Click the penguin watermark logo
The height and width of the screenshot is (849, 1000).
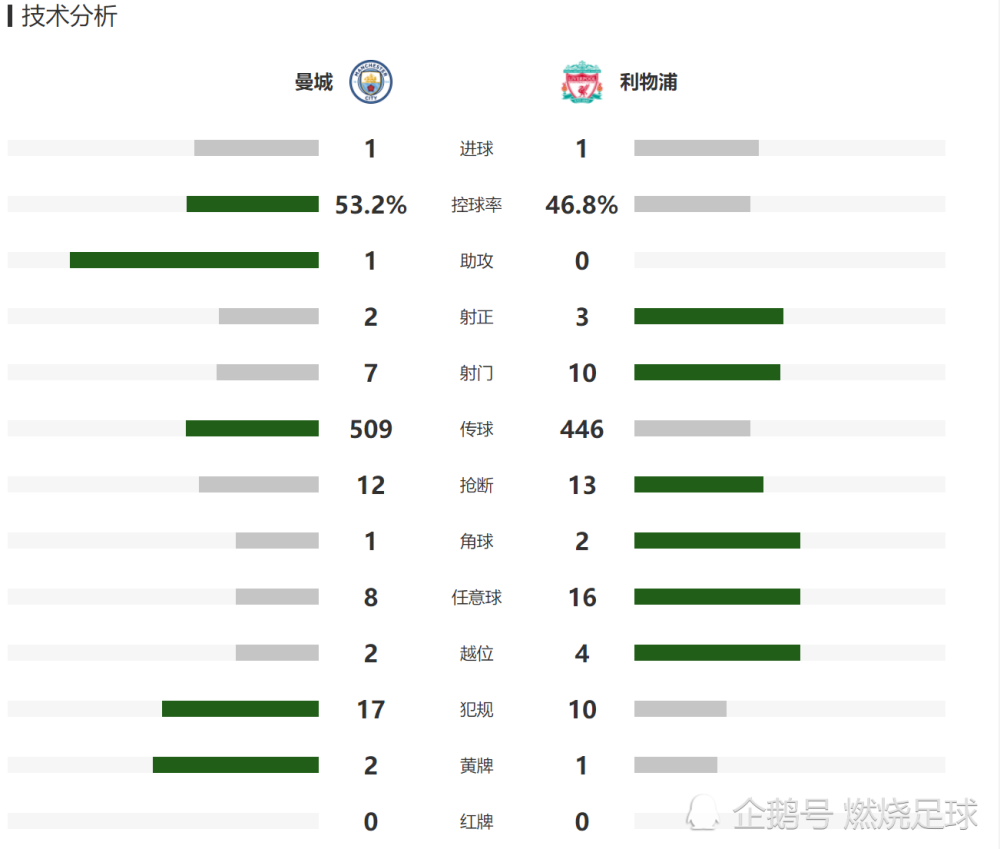click(x=703, y=813)
